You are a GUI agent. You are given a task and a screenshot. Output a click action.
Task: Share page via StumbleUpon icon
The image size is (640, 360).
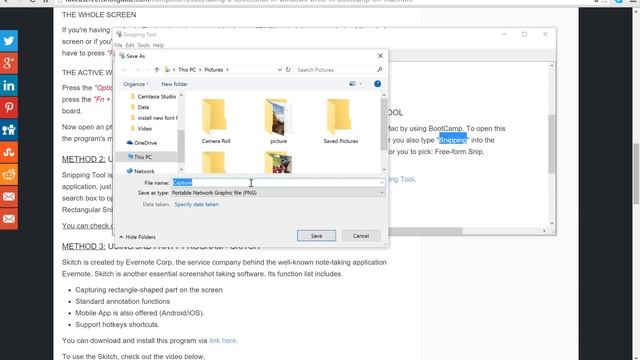(x=9, y=152)
